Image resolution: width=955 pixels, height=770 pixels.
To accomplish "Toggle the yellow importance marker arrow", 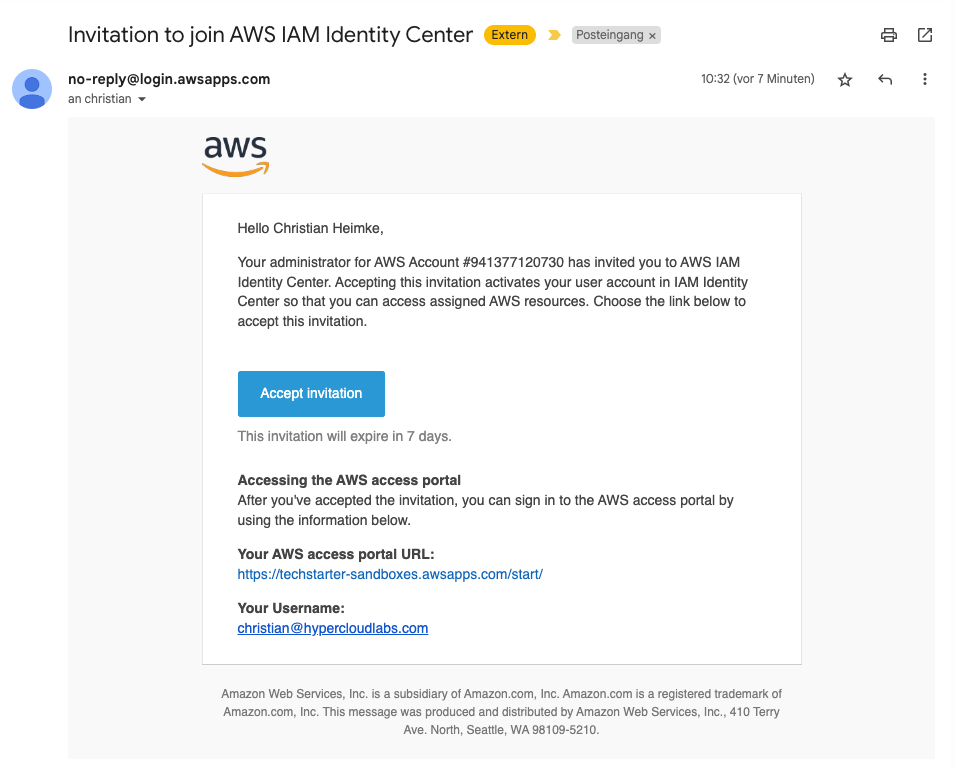I will 555,35.
